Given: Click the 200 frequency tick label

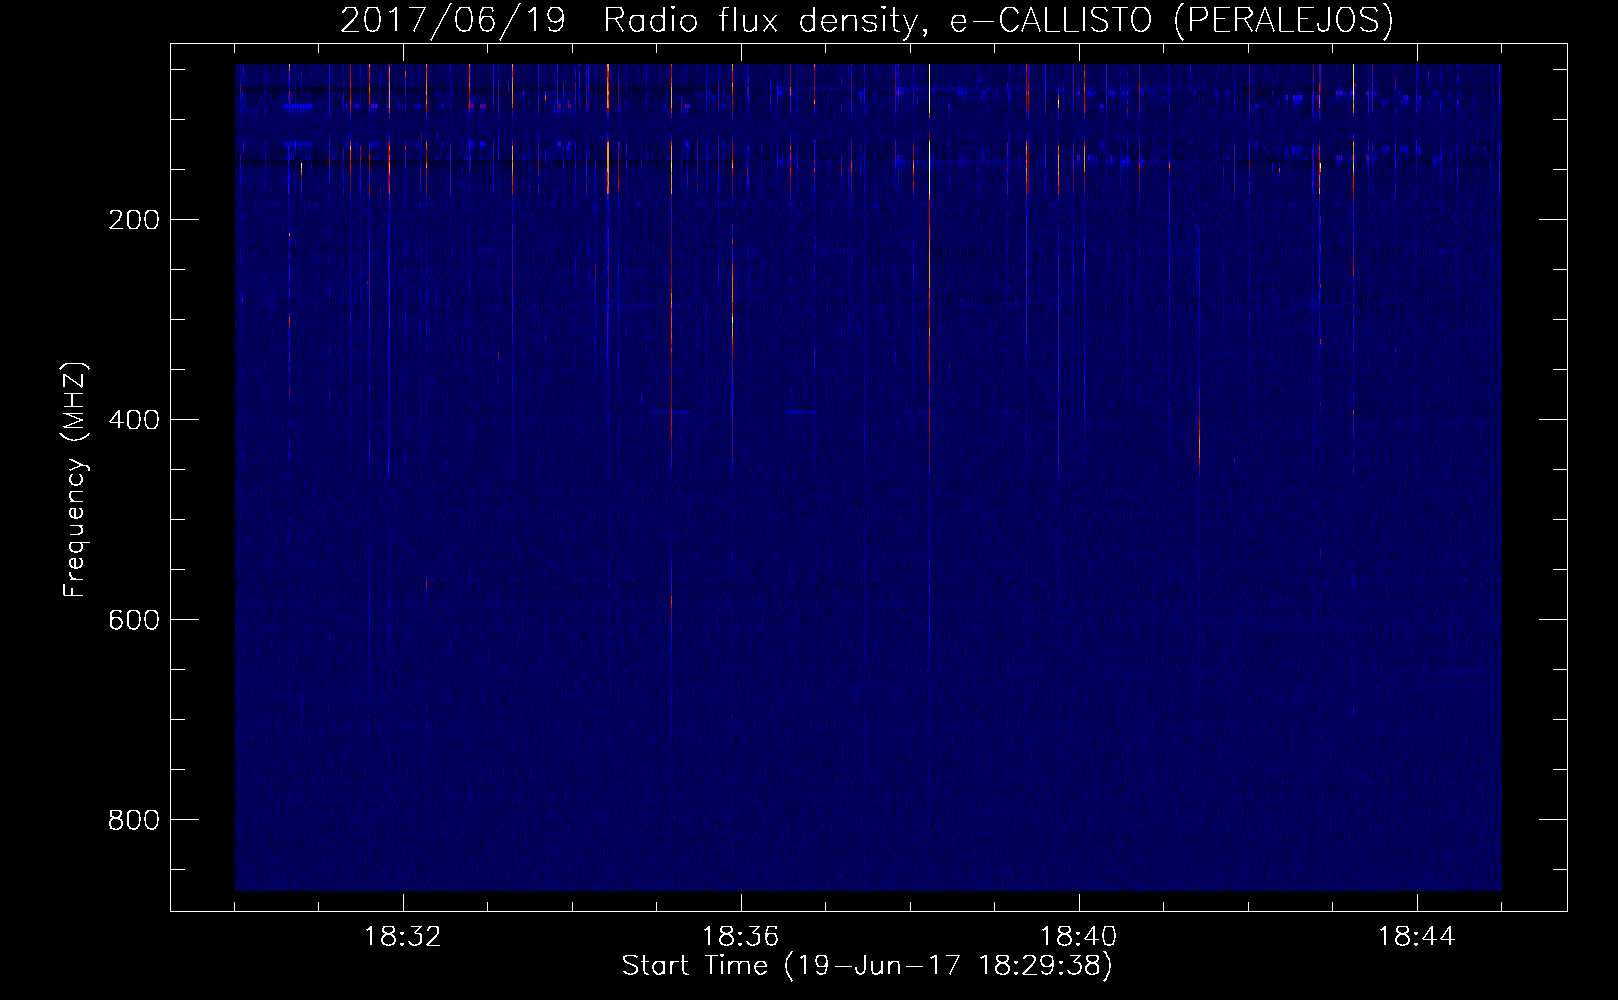Looking at the screenshot, I should pos(134,220).
